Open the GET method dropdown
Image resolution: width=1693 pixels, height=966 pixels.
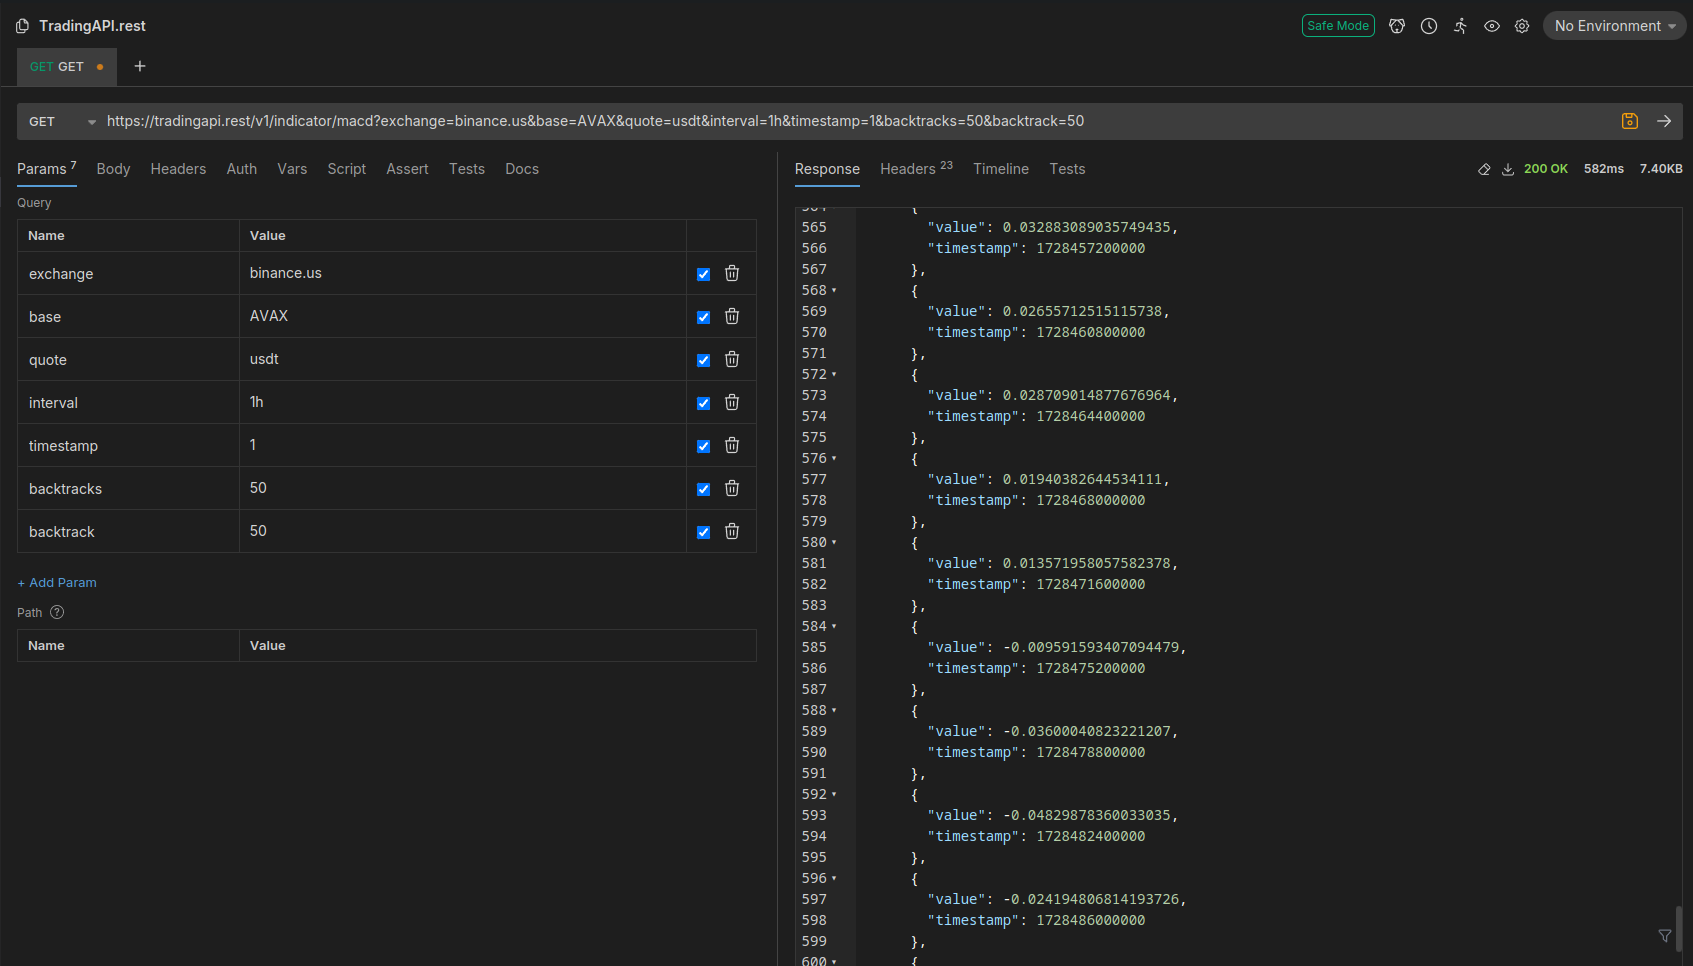(x=62, y=122)
